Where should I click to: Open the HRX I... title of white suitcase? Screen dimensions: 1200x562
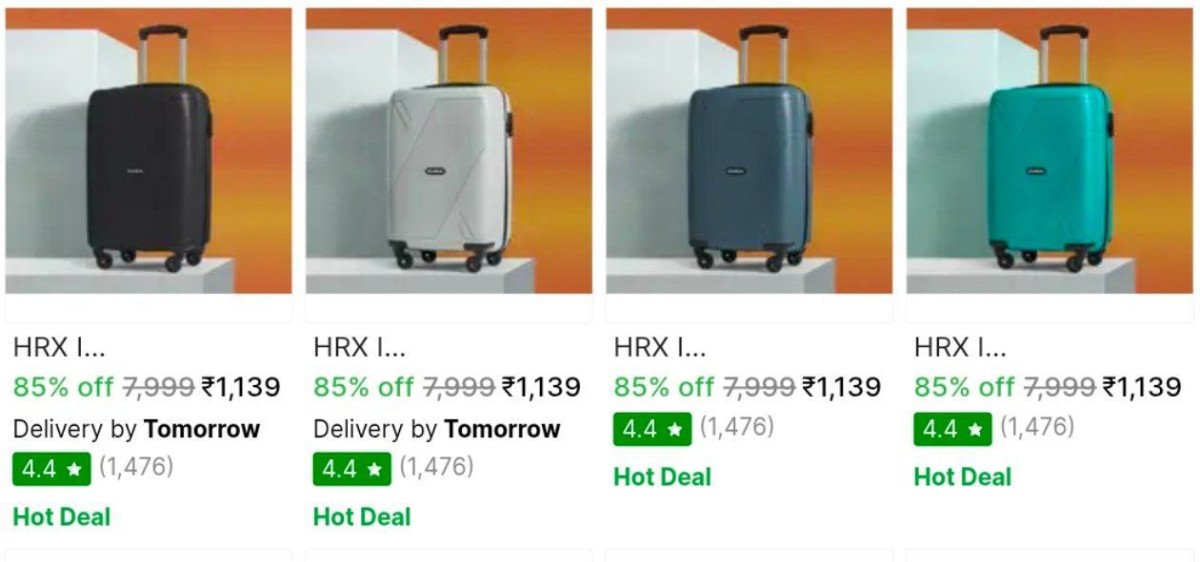coord(359,347)
